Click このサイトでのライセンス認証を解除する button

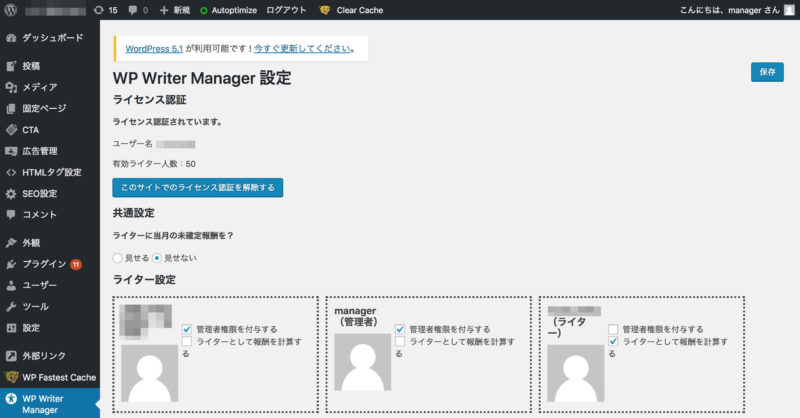(197, 187)
